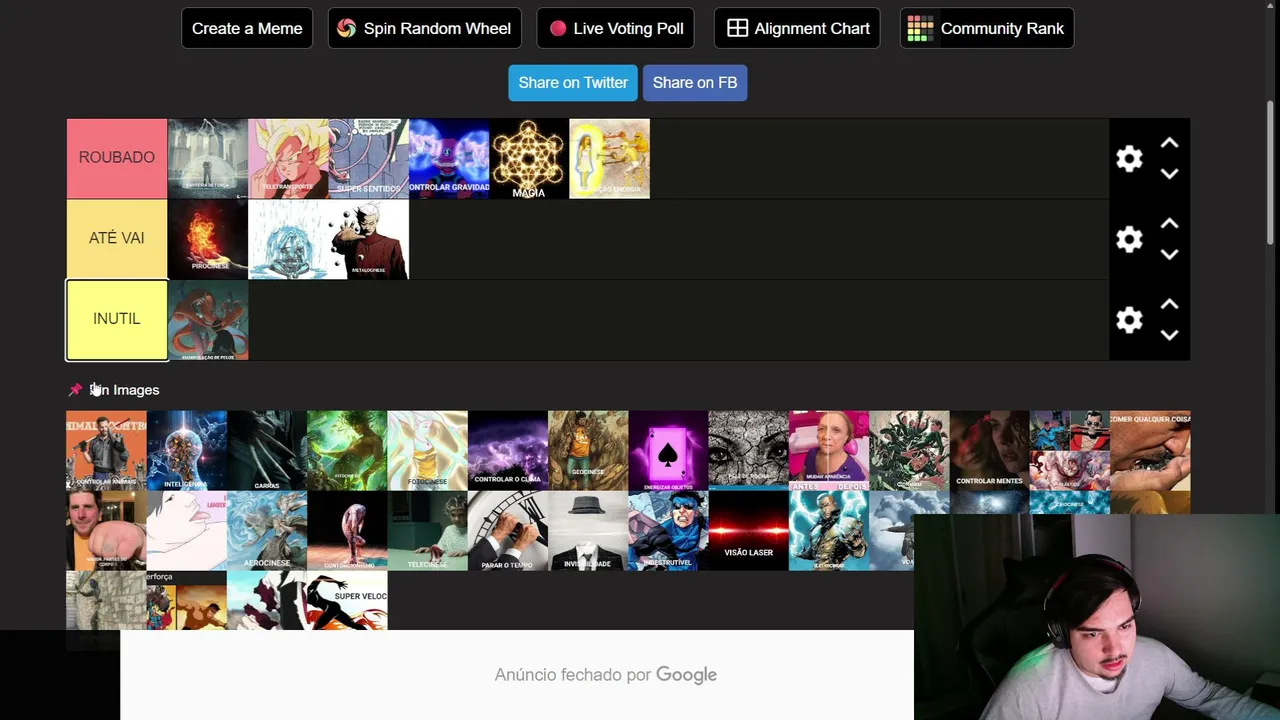Move INUTIL tier down with arrow
1280x720 pixels.
(1169, 335)
